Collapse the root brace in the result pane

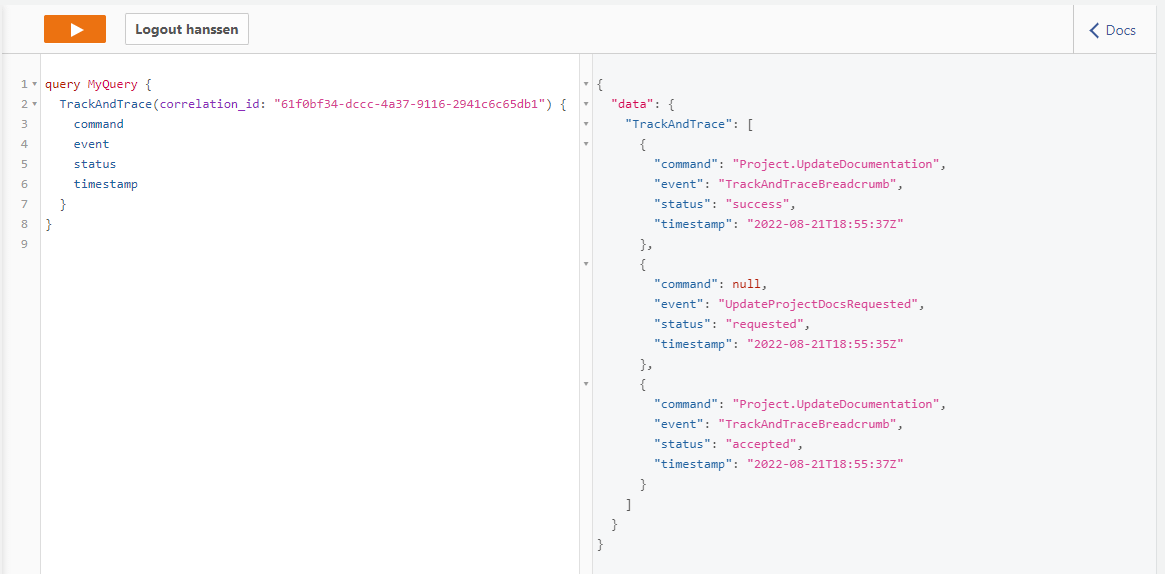(586, 84)
